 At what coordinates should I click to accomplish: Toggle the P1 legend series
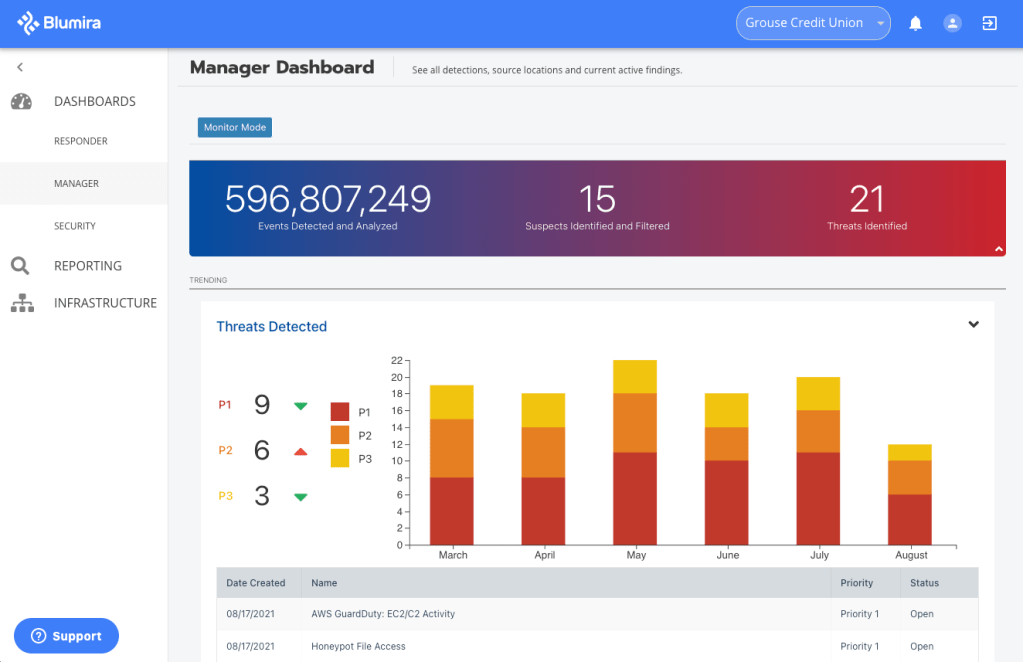[x=340, y=412]
